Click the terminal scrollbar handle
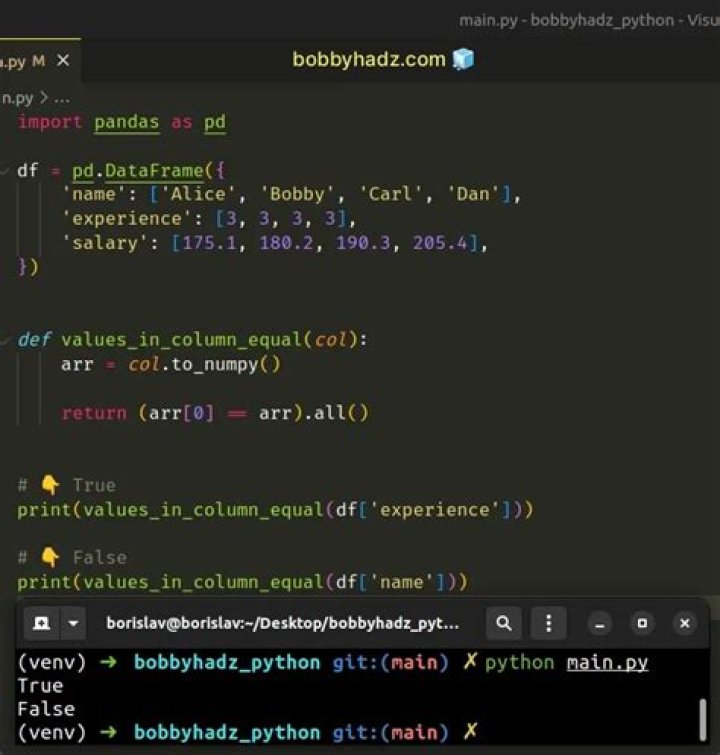720x755 pixels. click(x=703, y=719)
